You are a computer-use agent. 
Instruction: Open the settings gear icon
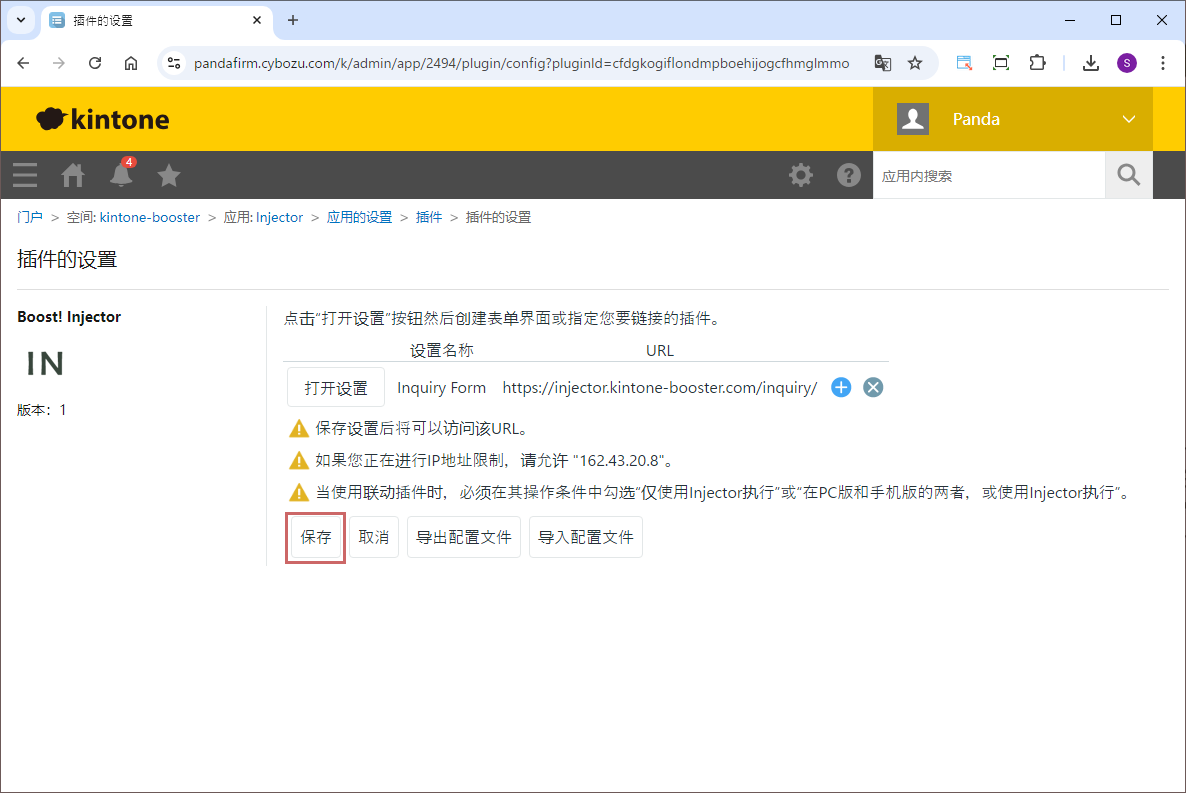(x=801, y=175)
